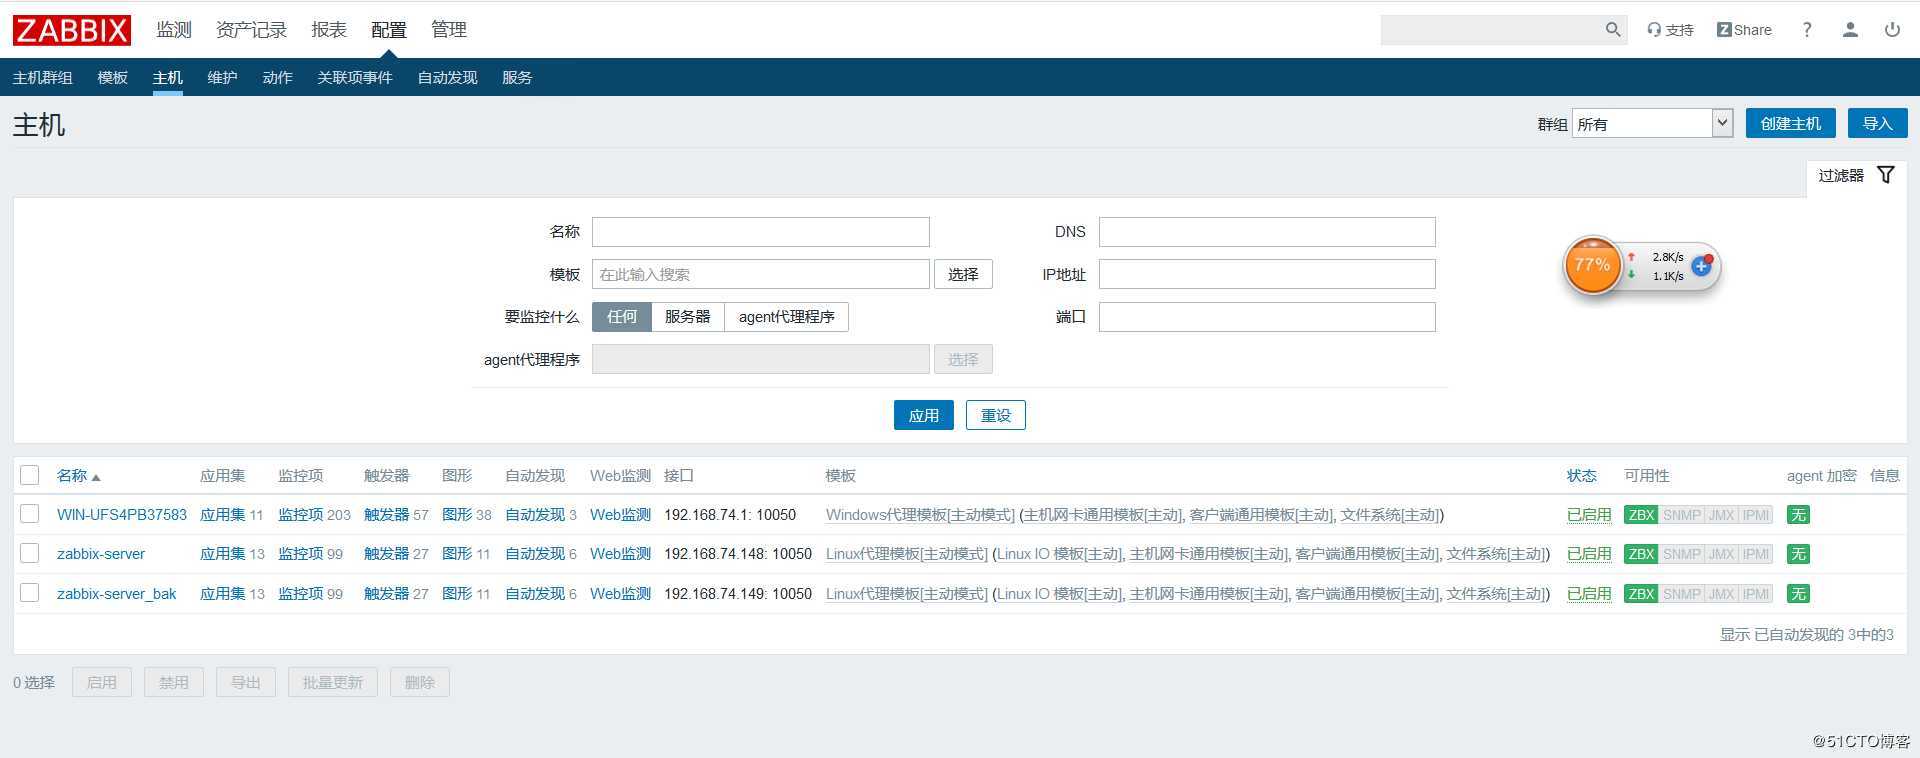Viewport: 1920px width, 758px height.
Task: Open 监控项 203 for WIN-UFS4PB37583
Action: point(301,515)
